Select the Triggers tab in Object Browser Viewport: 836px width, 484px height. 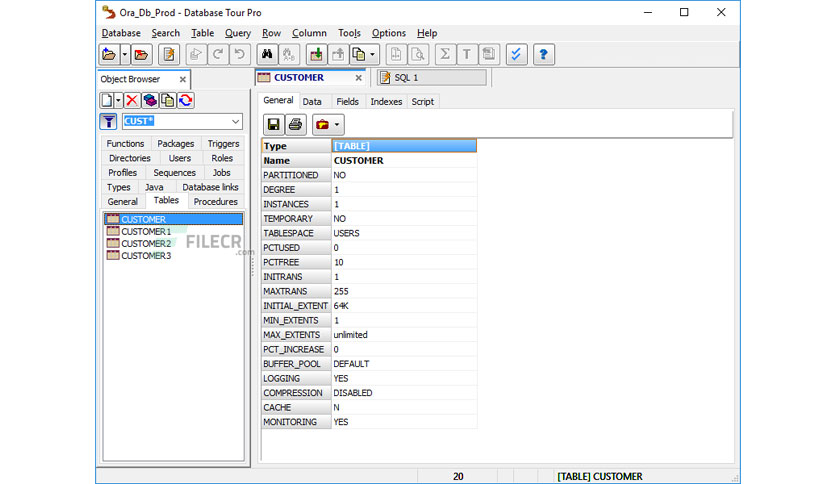pyautogui.click(x=223, y=143)
